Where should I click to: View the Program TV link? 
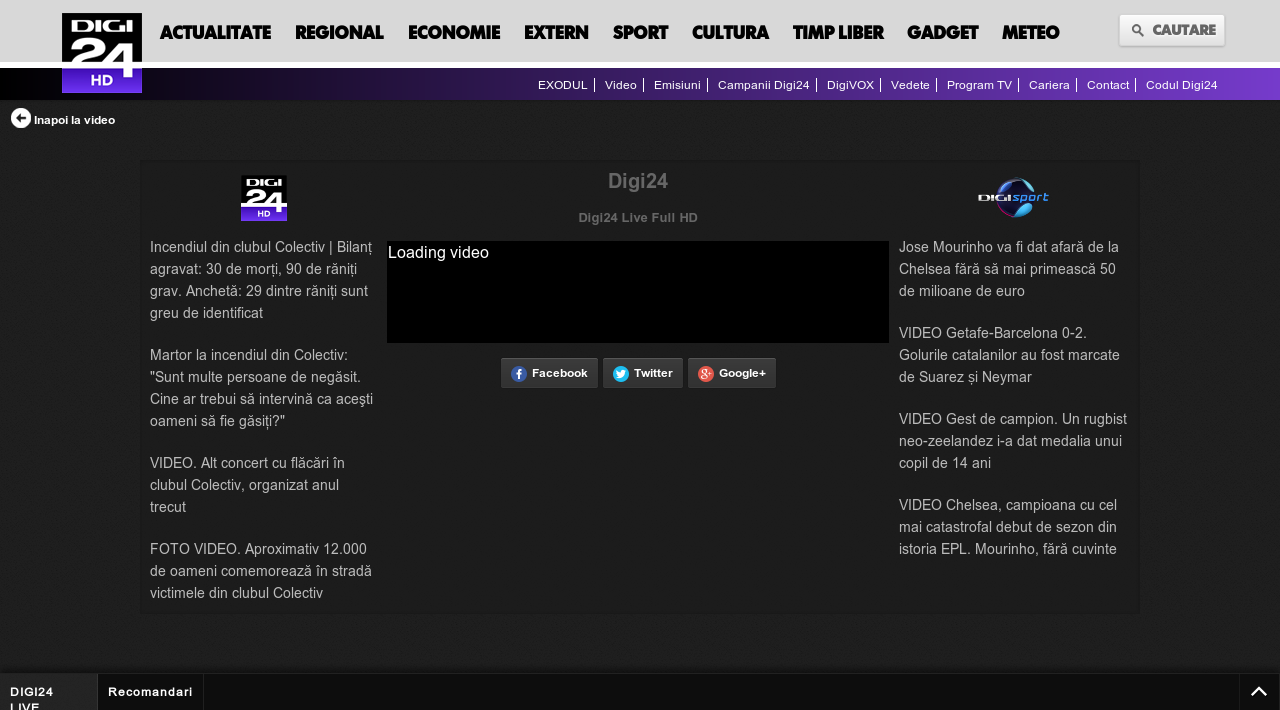click(979, 85)
